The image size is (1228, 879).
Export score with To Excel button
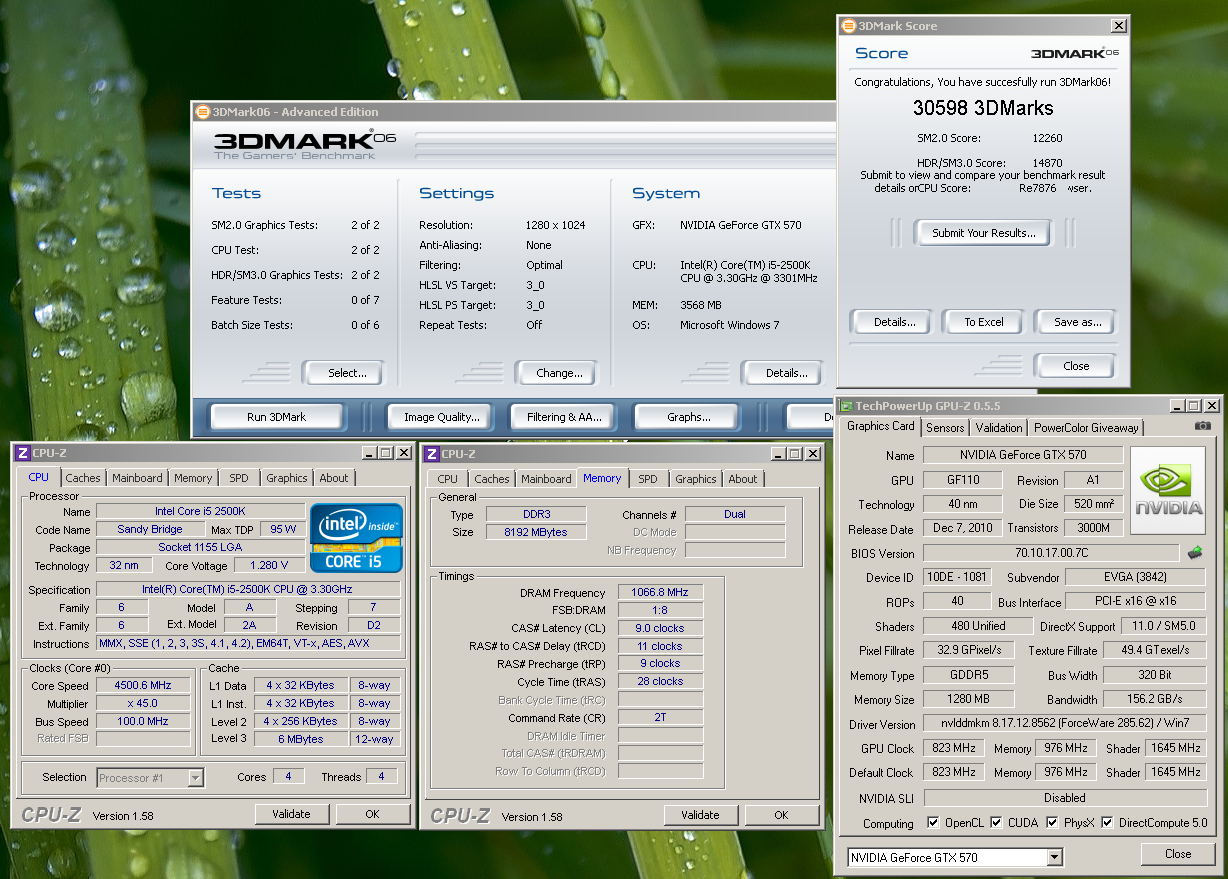(984, 322)
